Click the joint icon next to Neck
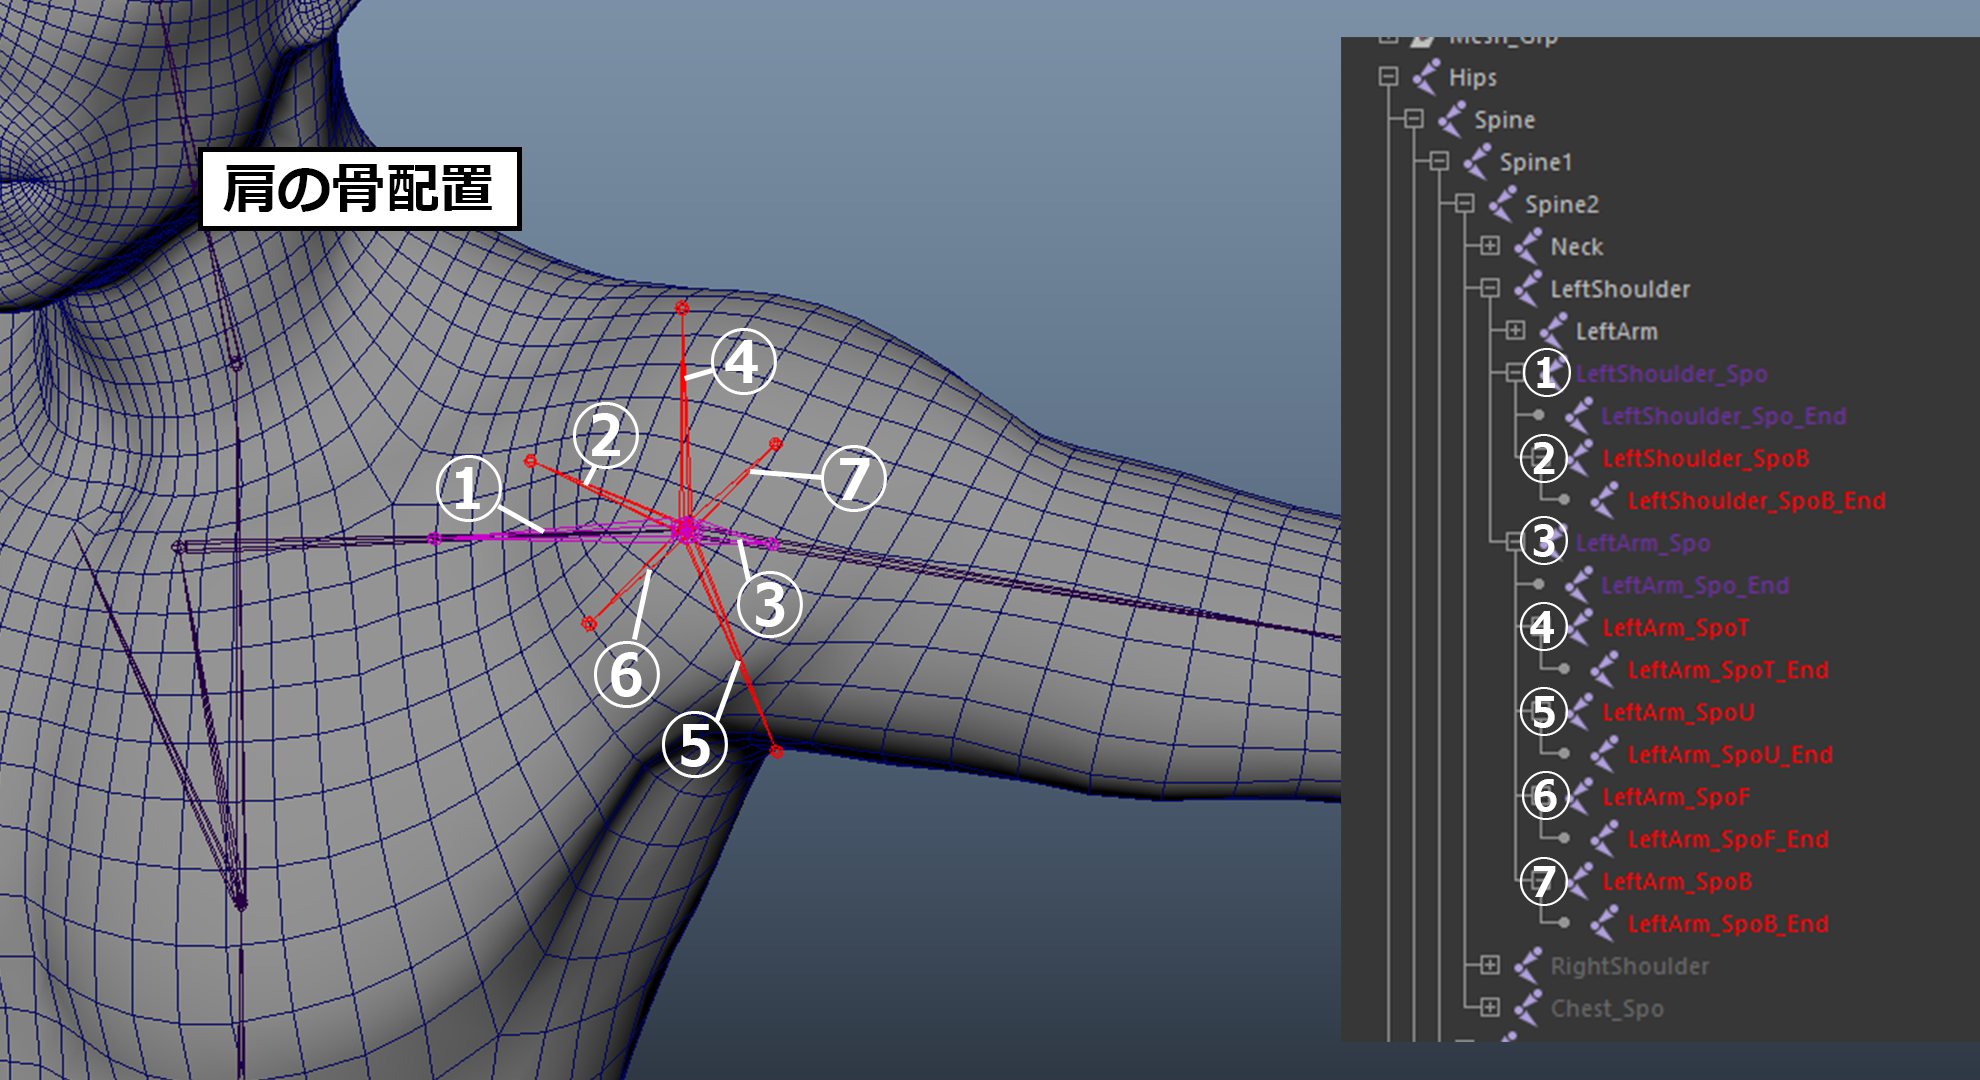This screenshot has height=1080, width=1980. [x=1528, y=246]
